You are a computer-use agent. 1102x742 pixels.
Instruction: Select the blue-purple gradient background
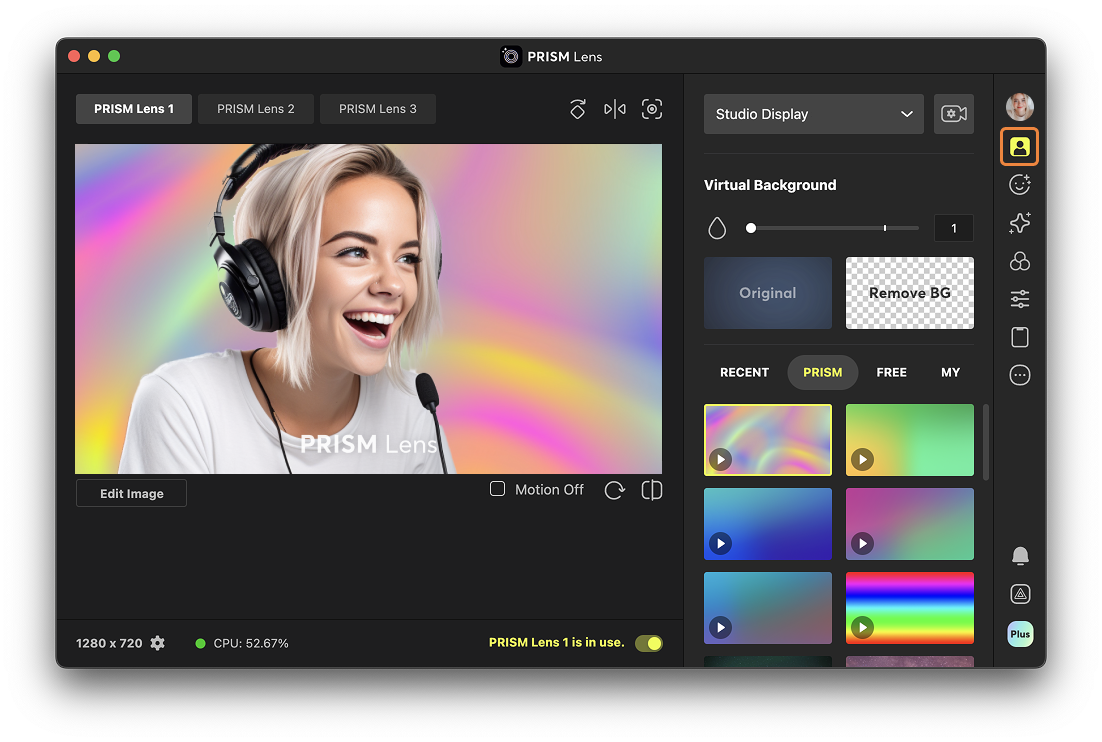[767, 524]
